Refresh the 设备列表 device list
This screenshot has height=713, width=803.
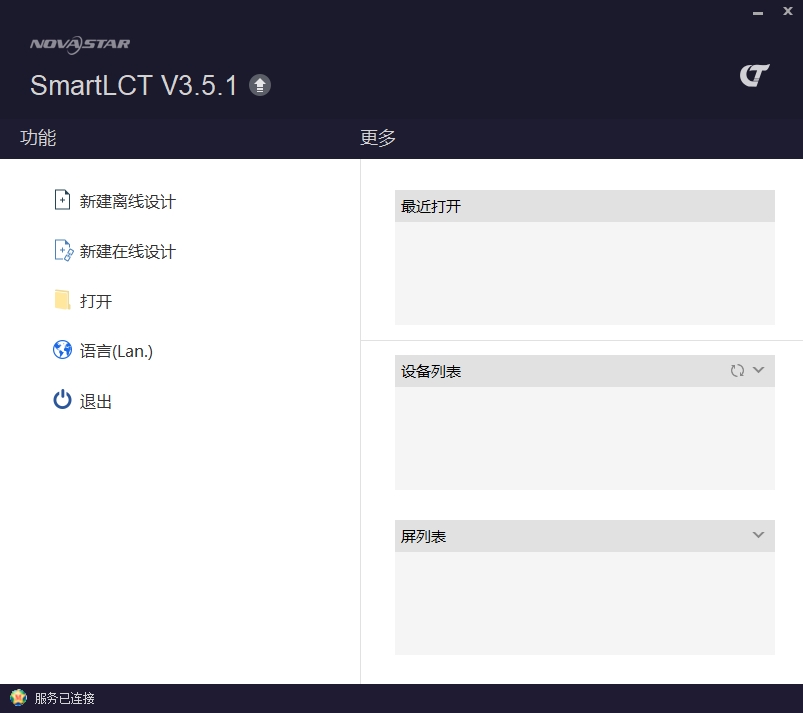[x=737, y=370]
